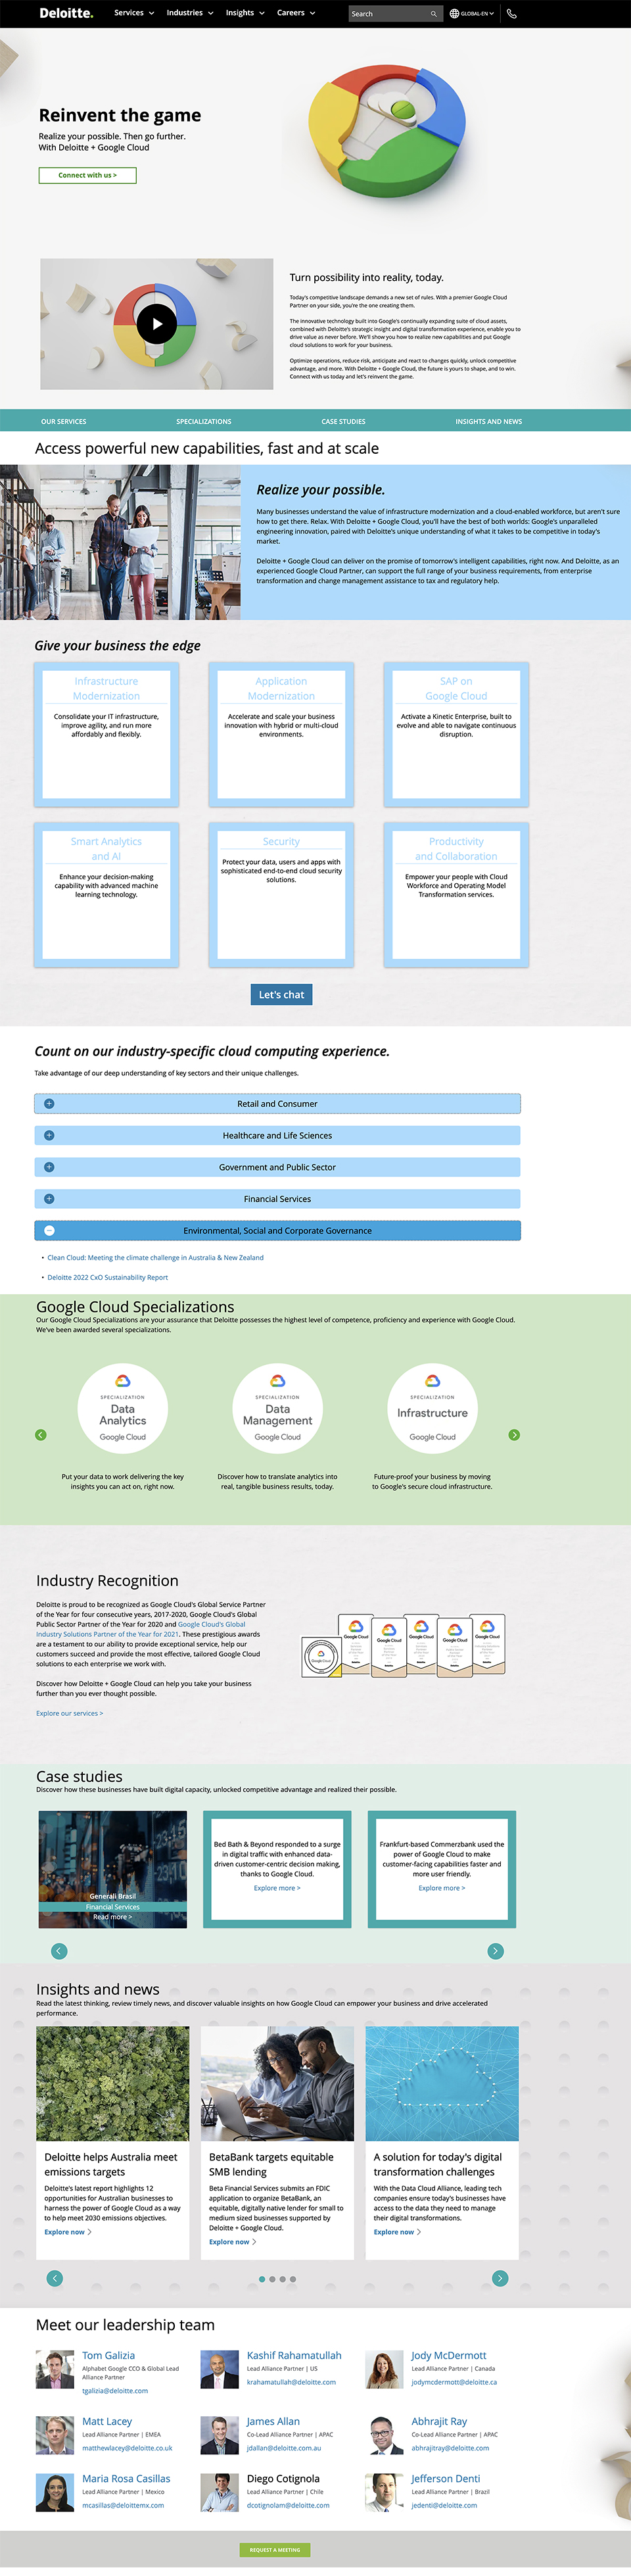Click the search magnifier icon

(x=433, y=14)
